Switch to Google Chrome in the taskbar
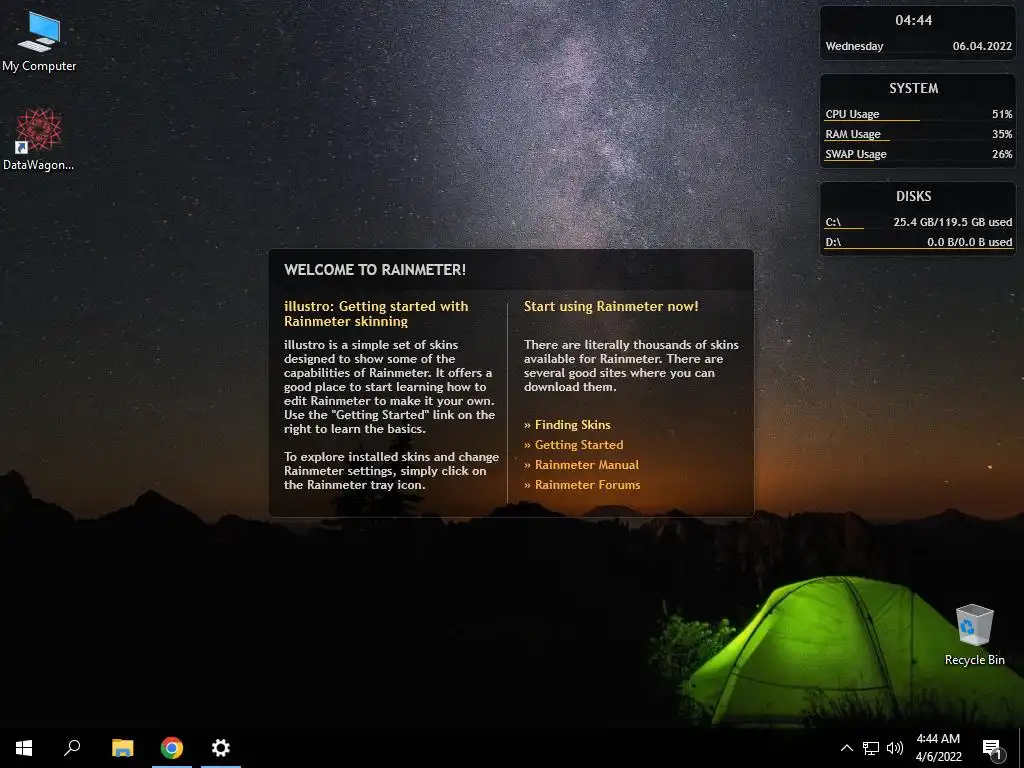The width and height of the screenshot is (1024, 768). (x=172, y=748)
